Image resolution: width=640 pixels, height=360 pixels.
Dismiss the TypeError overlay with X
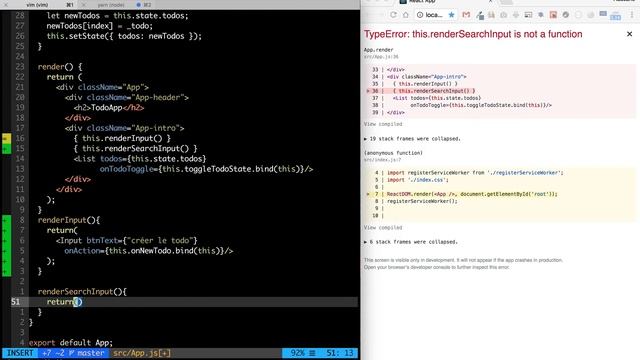629,34
